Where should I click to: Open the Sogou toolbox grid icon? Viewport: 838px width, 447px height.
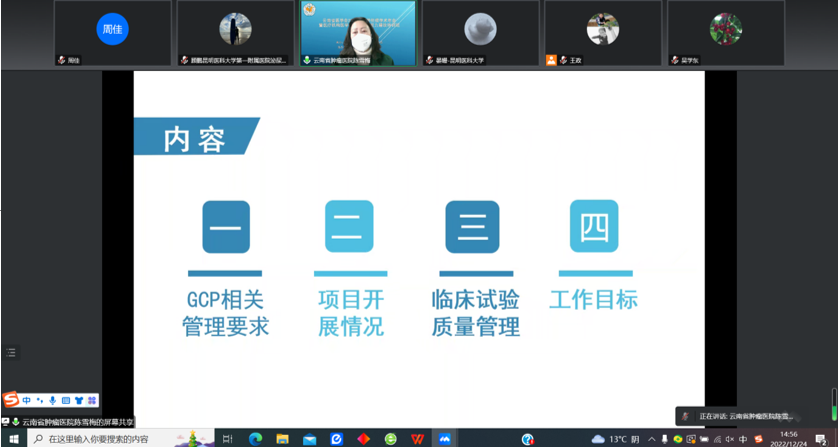(90, 400)
